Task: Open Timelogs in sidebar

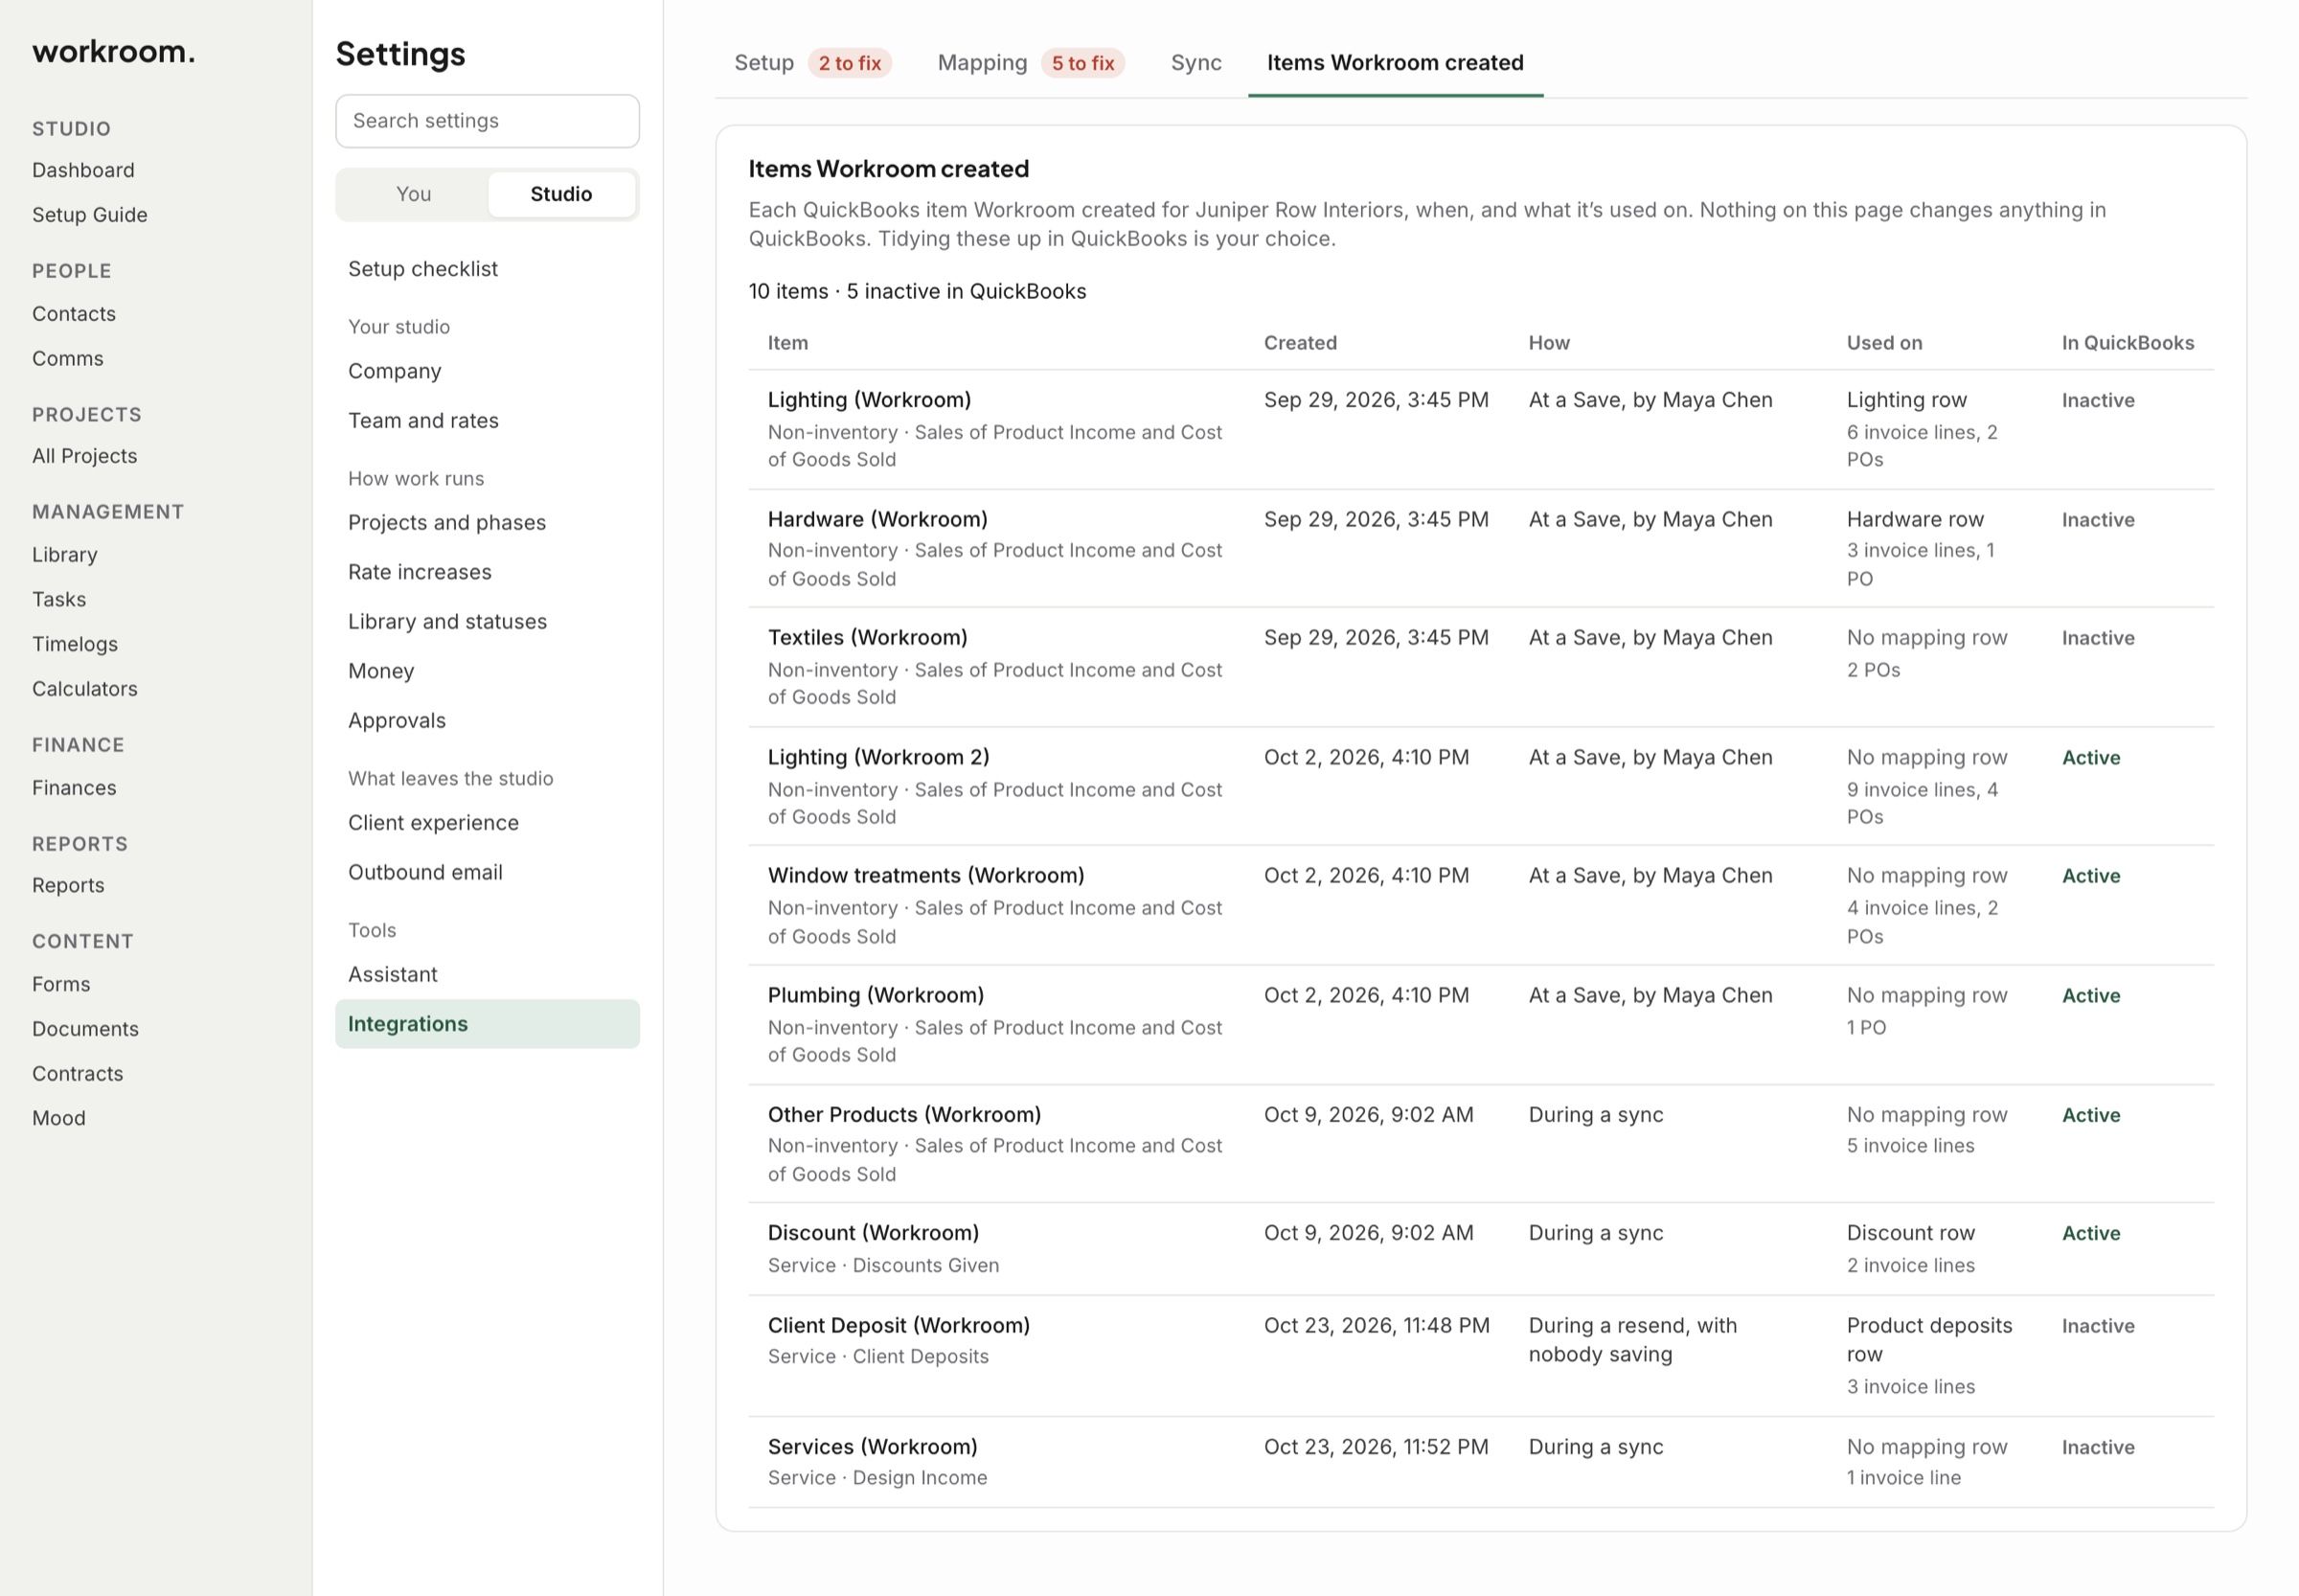Action: tap(75, 644)
